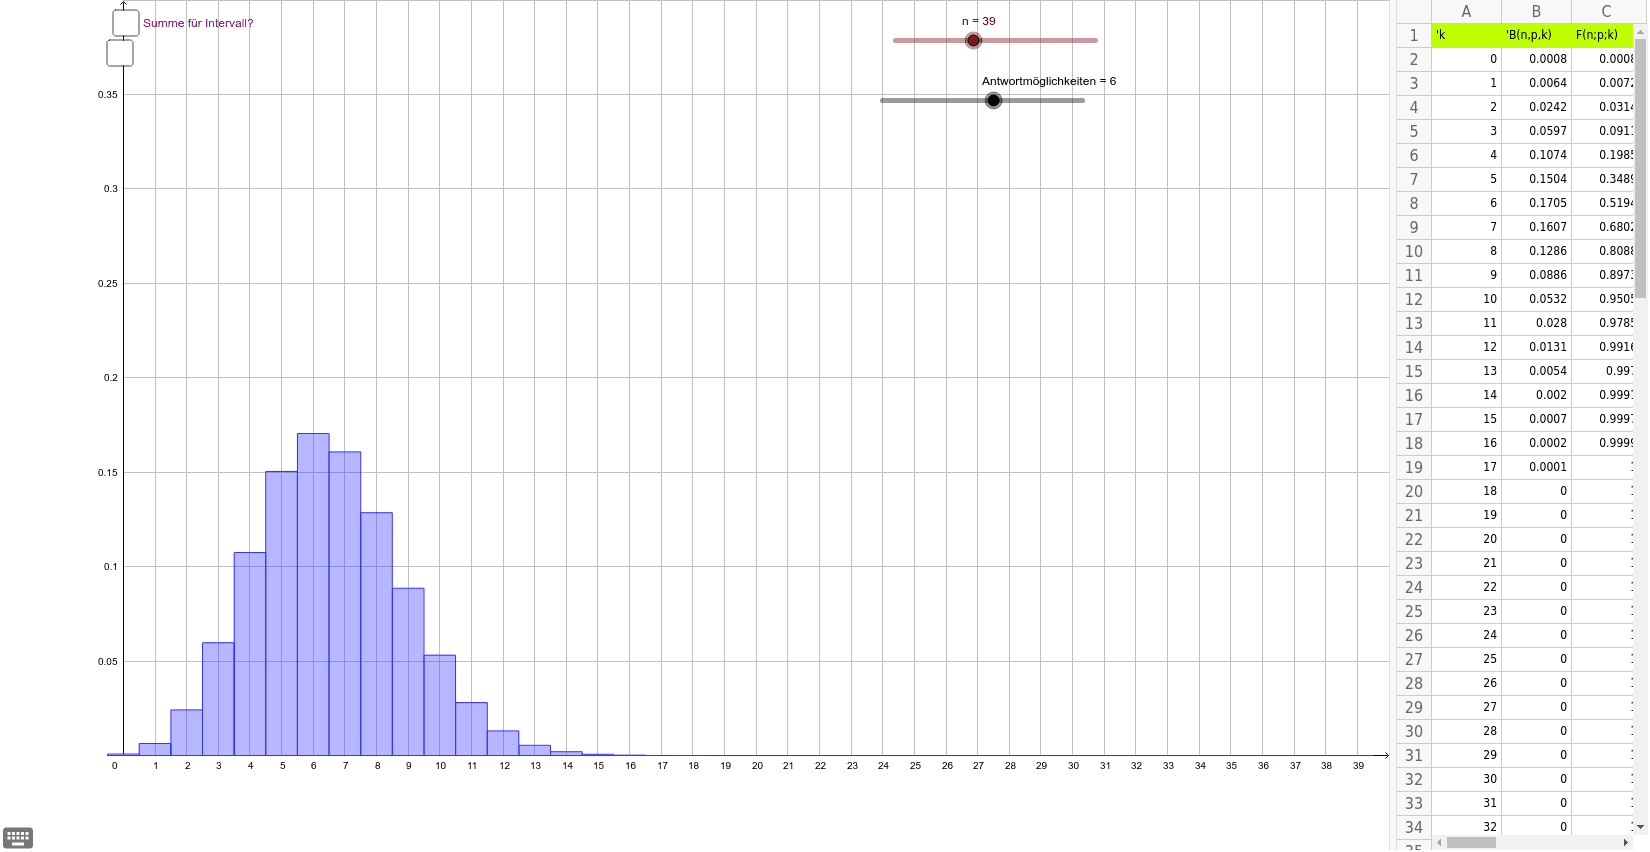Click the spreadsheet scroll-left arrow

pos(1439,842)
